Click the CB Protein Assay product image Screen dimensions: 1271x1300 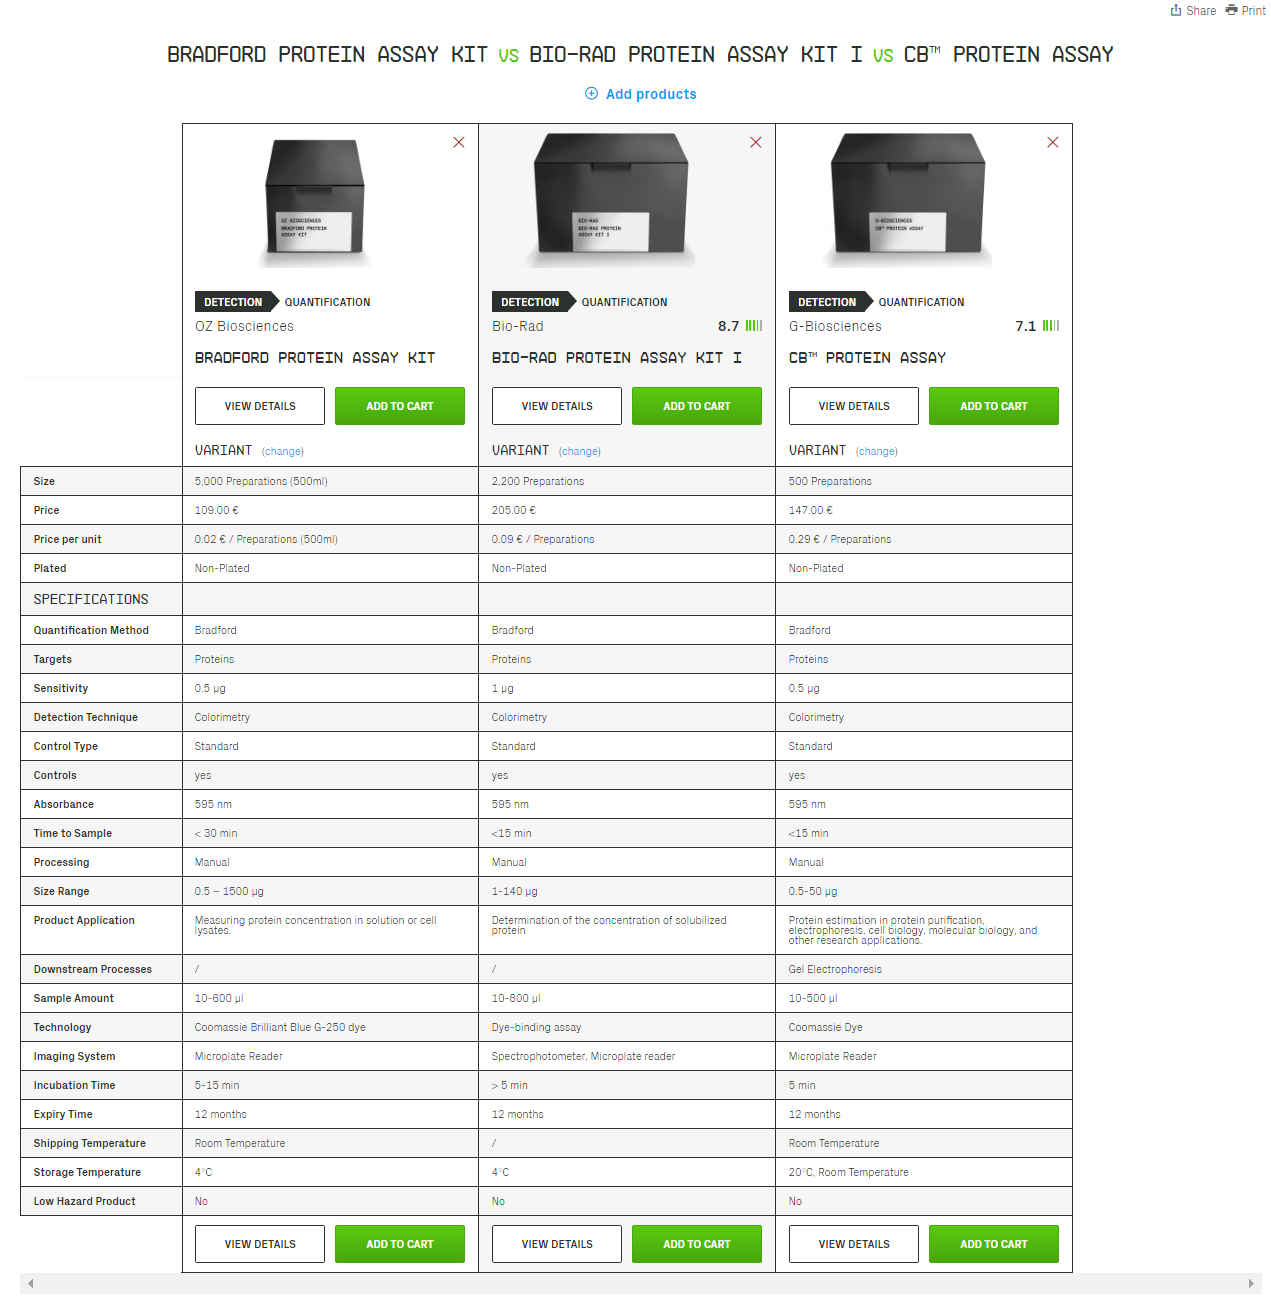908,200
